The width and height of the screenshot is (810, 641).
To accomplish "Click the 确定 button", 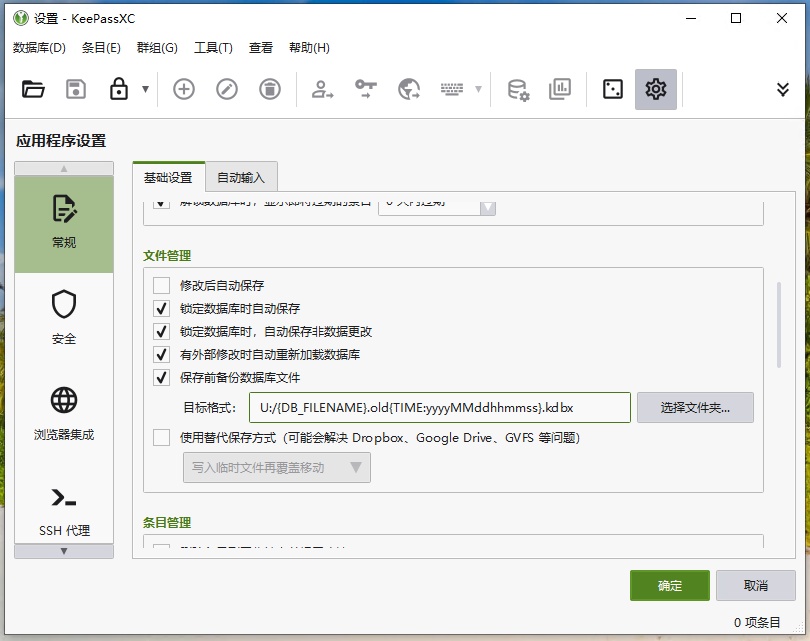I will click(x=669, y=585).
